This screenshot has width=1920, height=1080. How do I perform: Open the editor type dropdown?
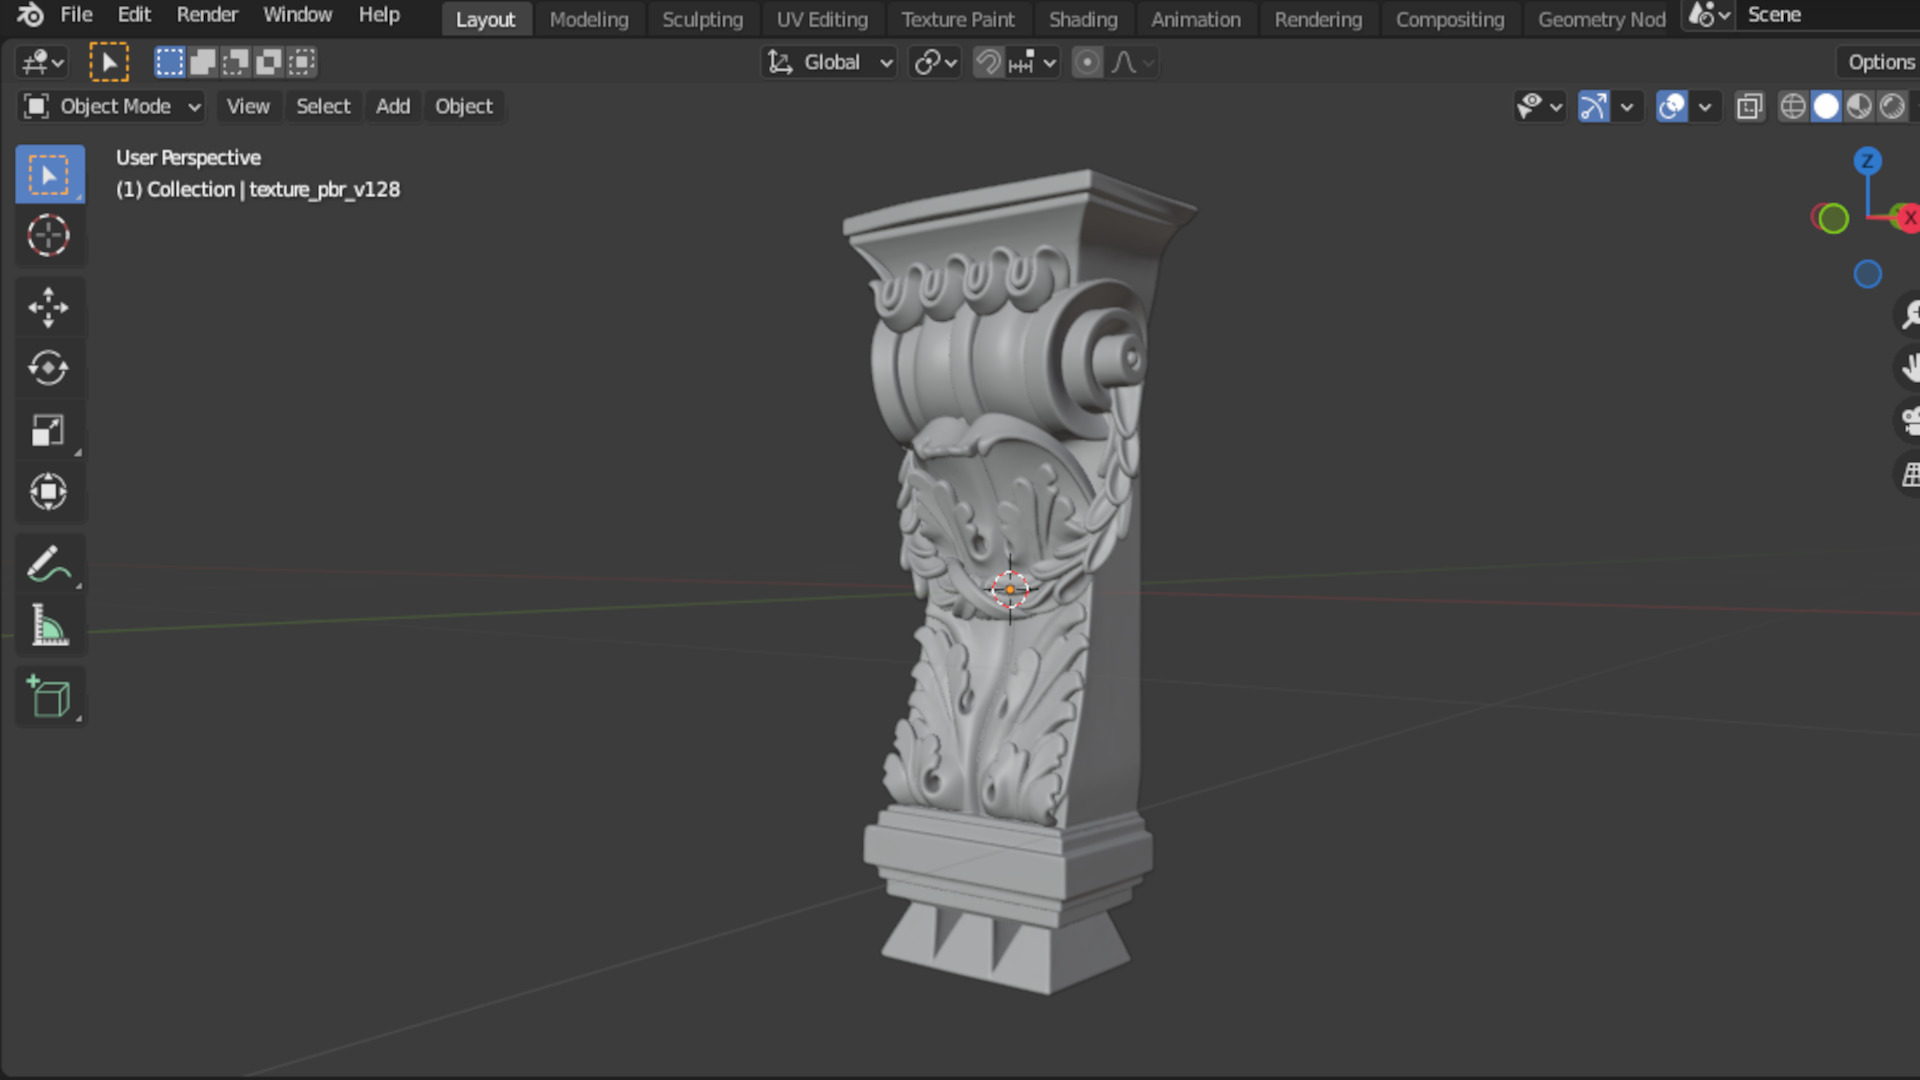[42, 63]
